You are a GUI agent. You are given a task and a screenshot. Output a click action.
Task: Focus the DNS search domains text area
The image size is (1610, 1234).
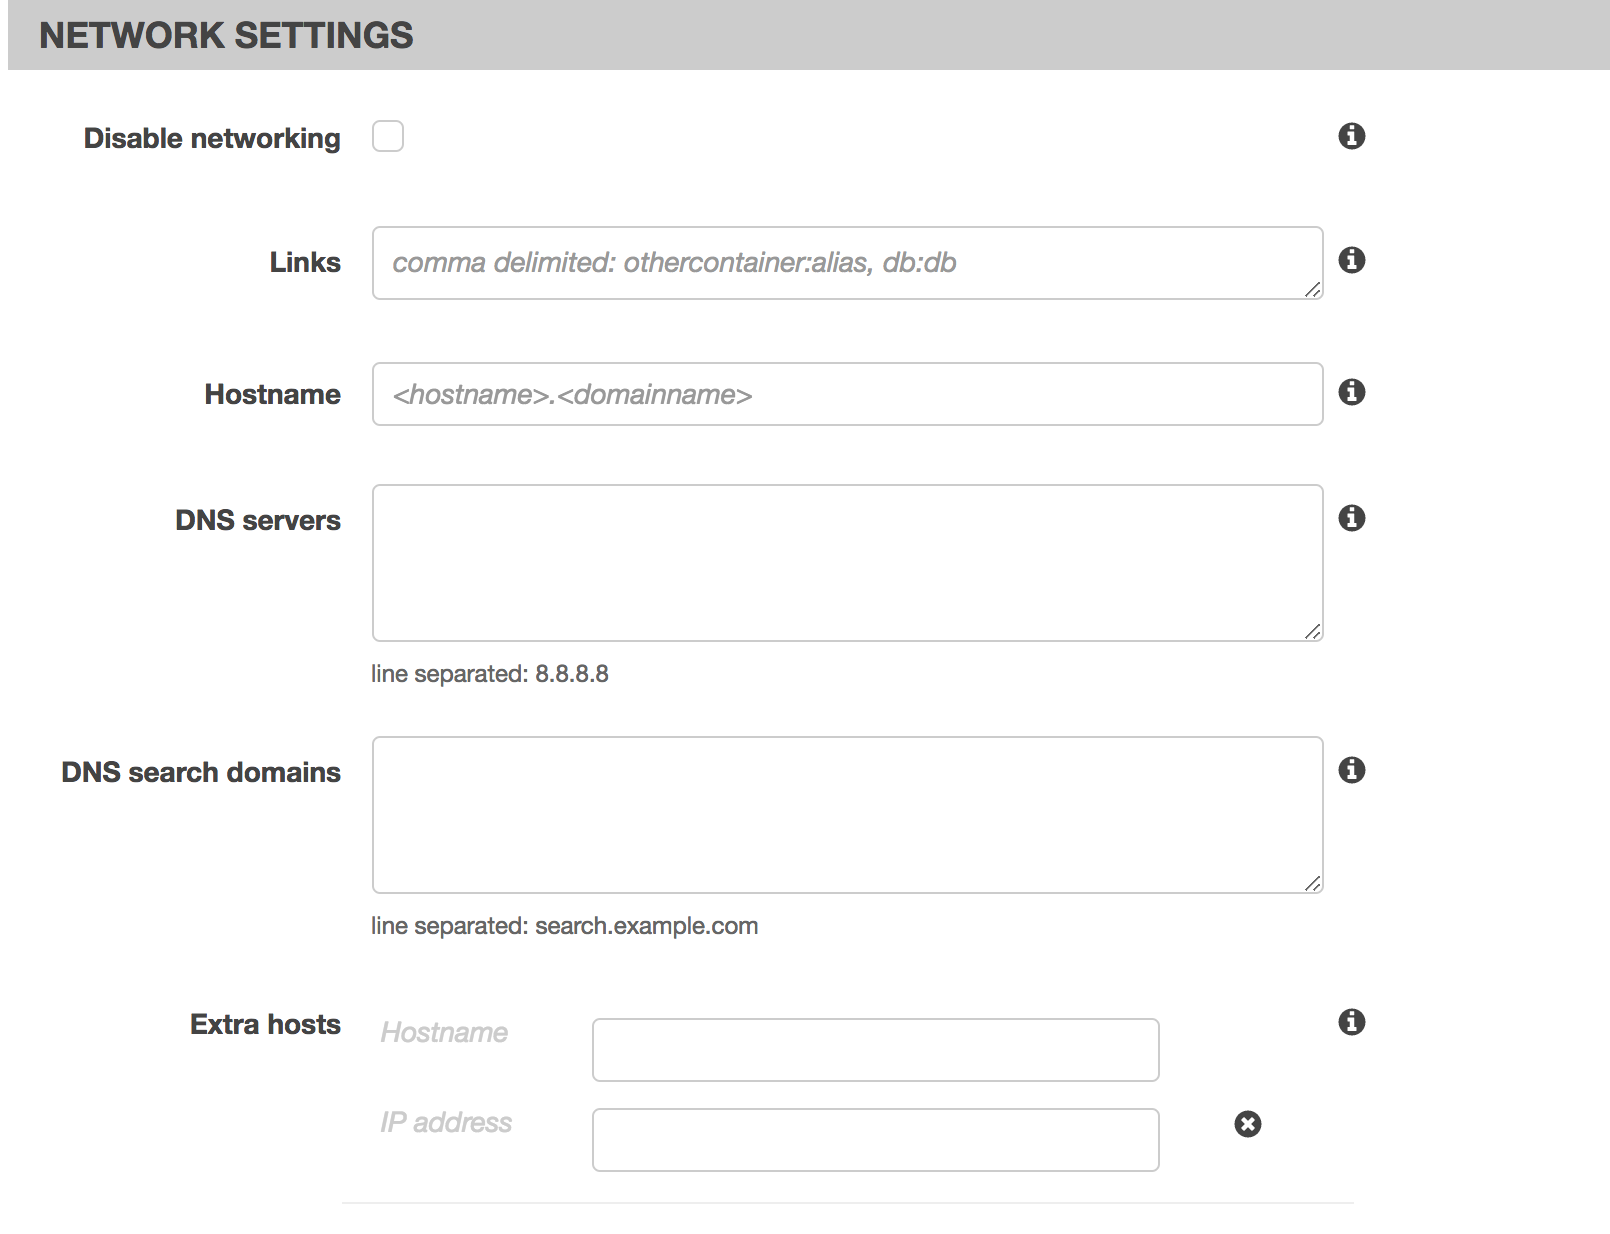[x=848, y=815]
